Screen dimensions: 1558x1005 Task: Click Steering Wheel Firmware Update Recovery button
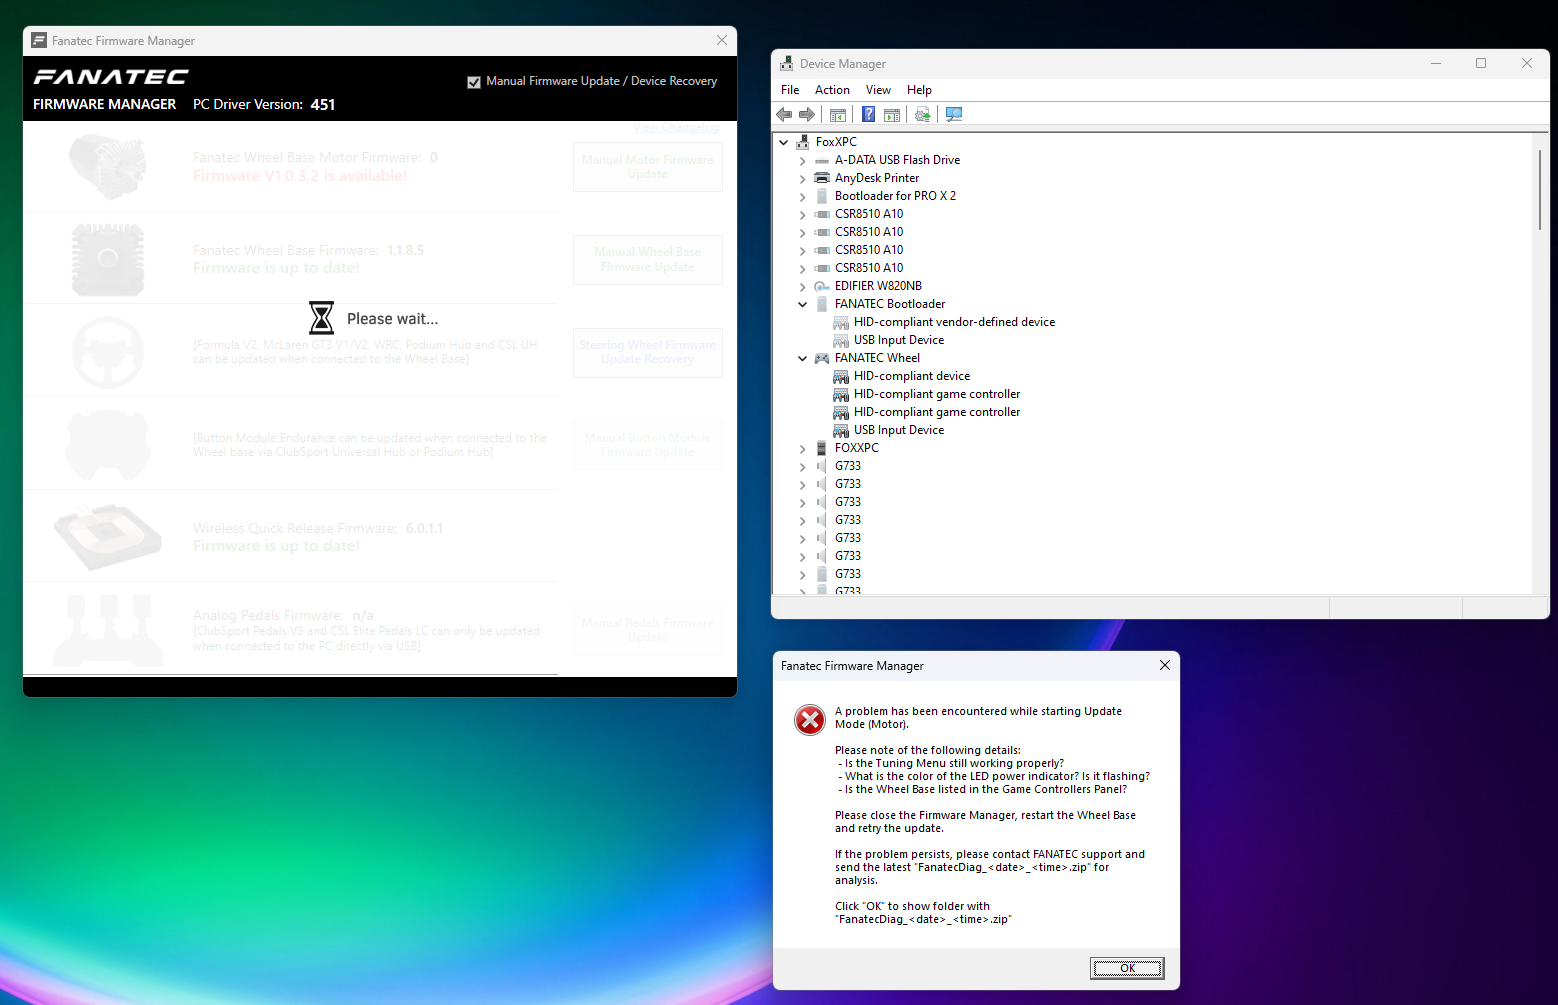[x=648, y=352]
